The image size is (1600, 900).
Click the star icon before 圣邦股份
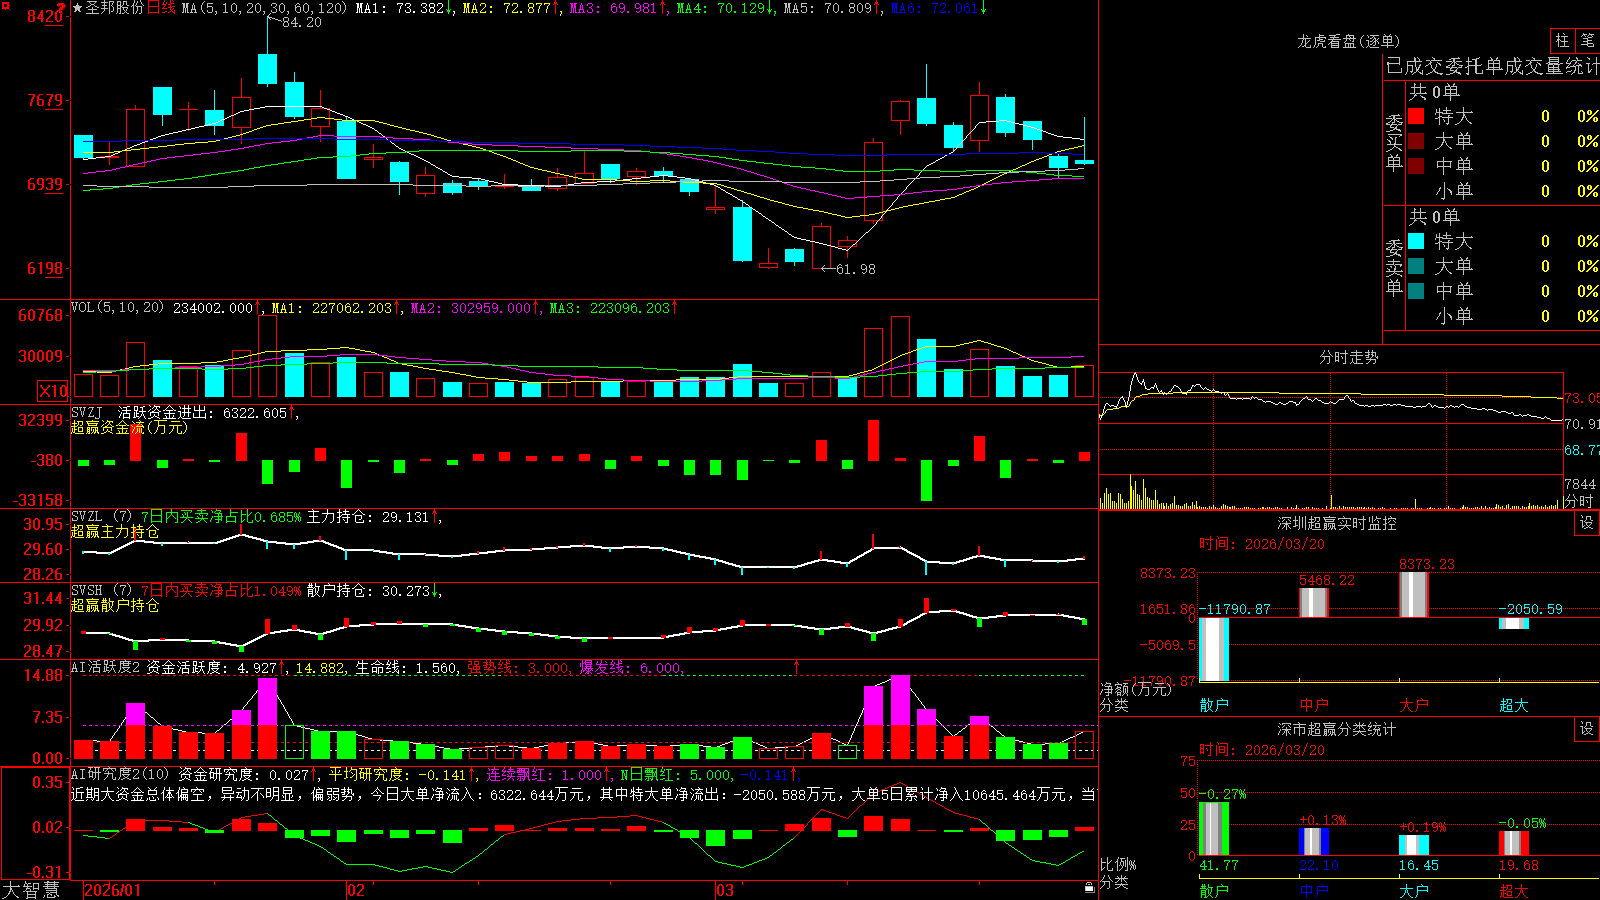(x=77, y=8)
